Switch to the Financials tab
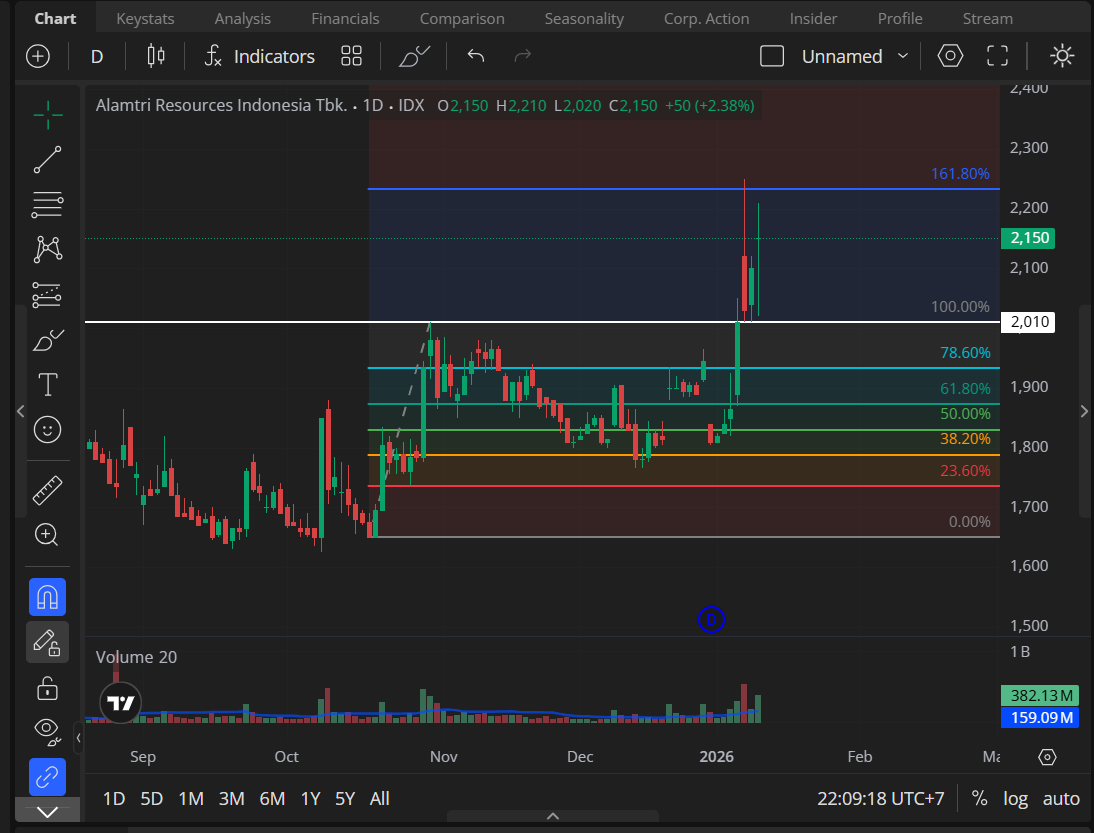Viewport: 1094px width, 833px height. (345, 19)
